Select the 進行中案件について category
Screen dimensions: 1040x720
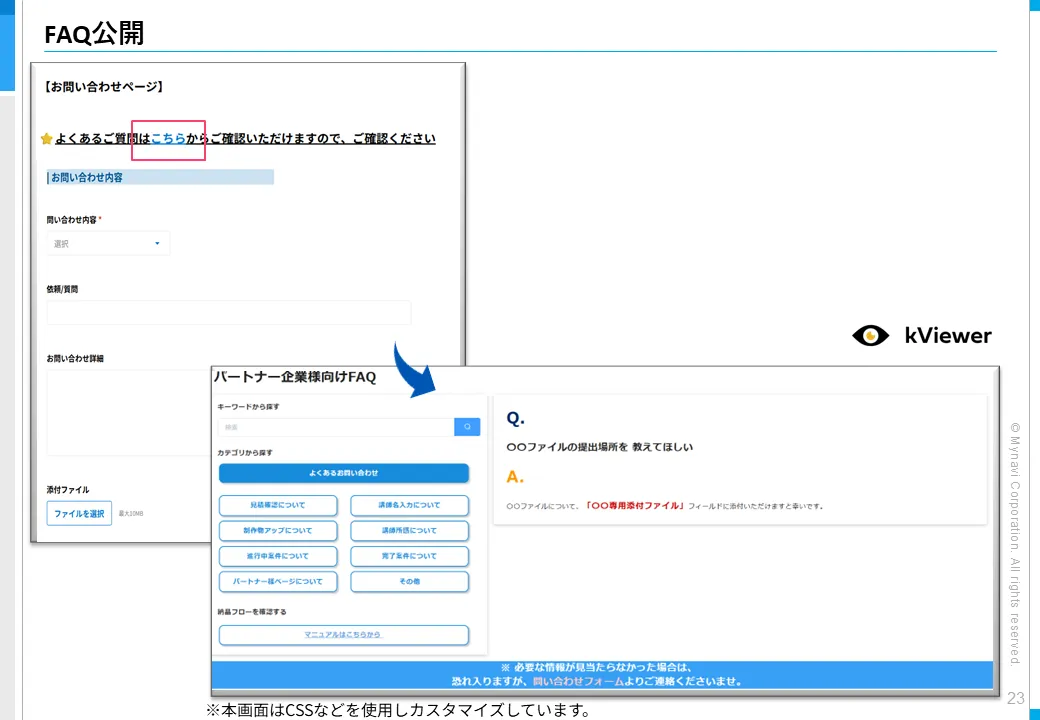278,556
